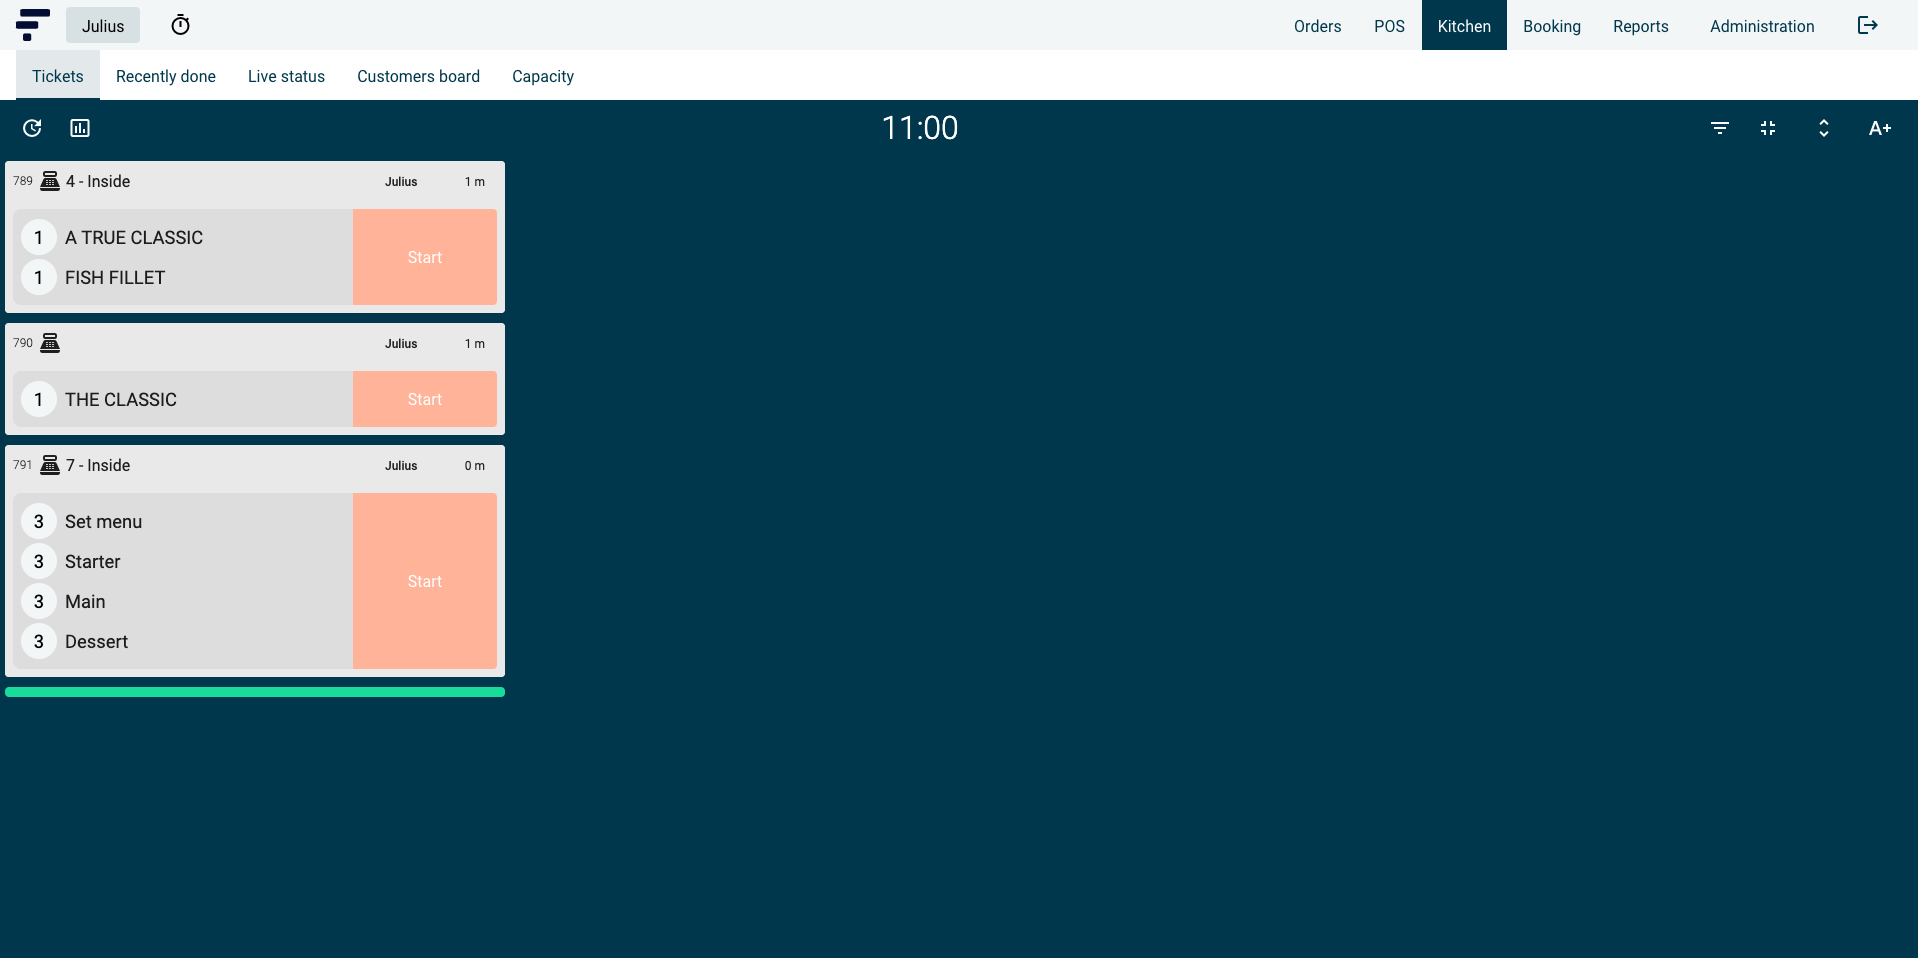Click the stopwatch timer icon beside Julius

[180, 24]
